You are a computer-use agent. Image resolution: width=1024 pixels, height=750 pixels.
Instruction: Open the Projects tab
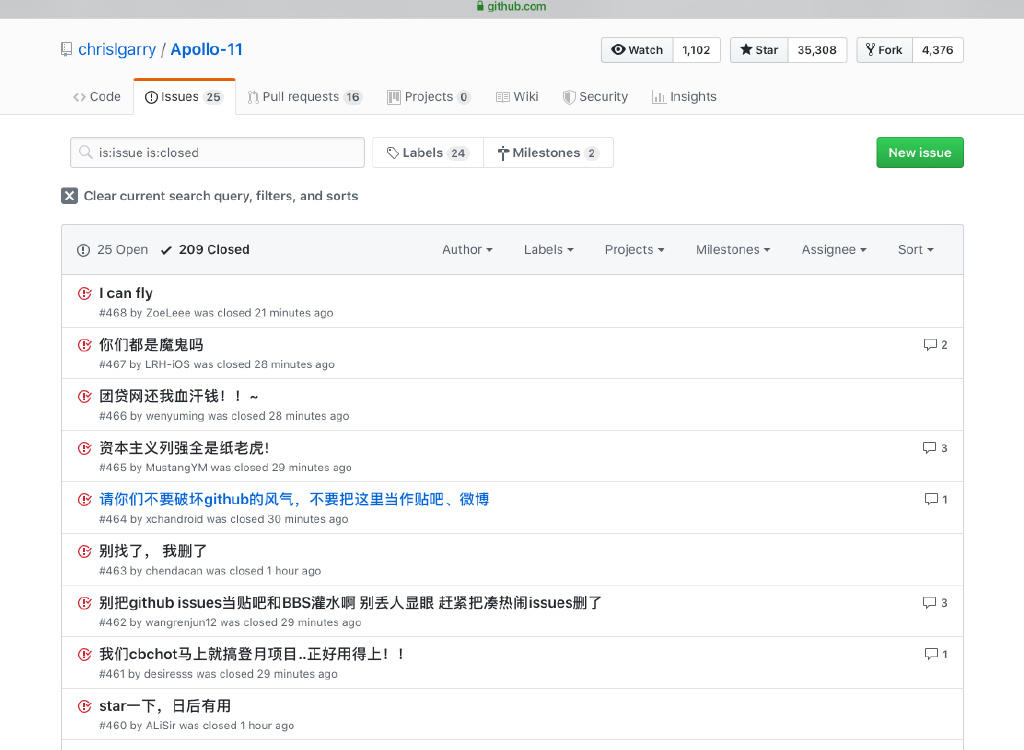point(428,97)
